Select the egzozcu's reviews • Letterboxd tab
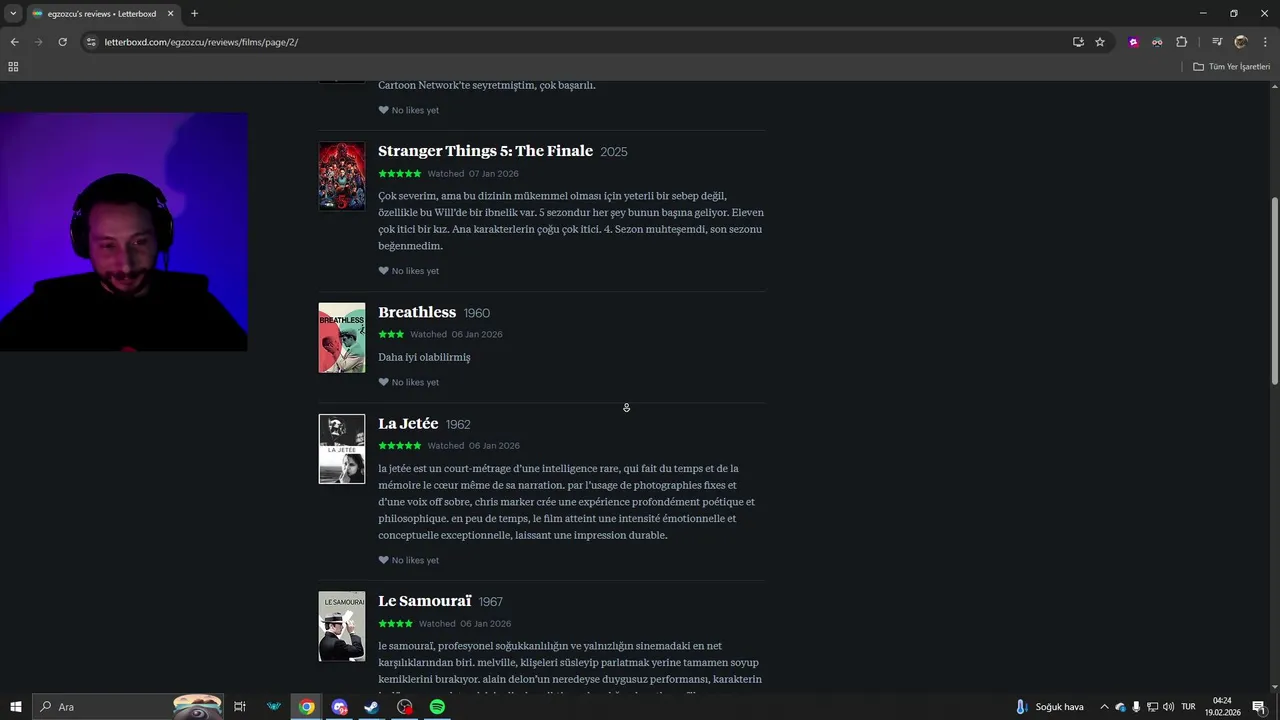Image resolution: width=1280 pixels, height=720 pixels. click(103, 14)
